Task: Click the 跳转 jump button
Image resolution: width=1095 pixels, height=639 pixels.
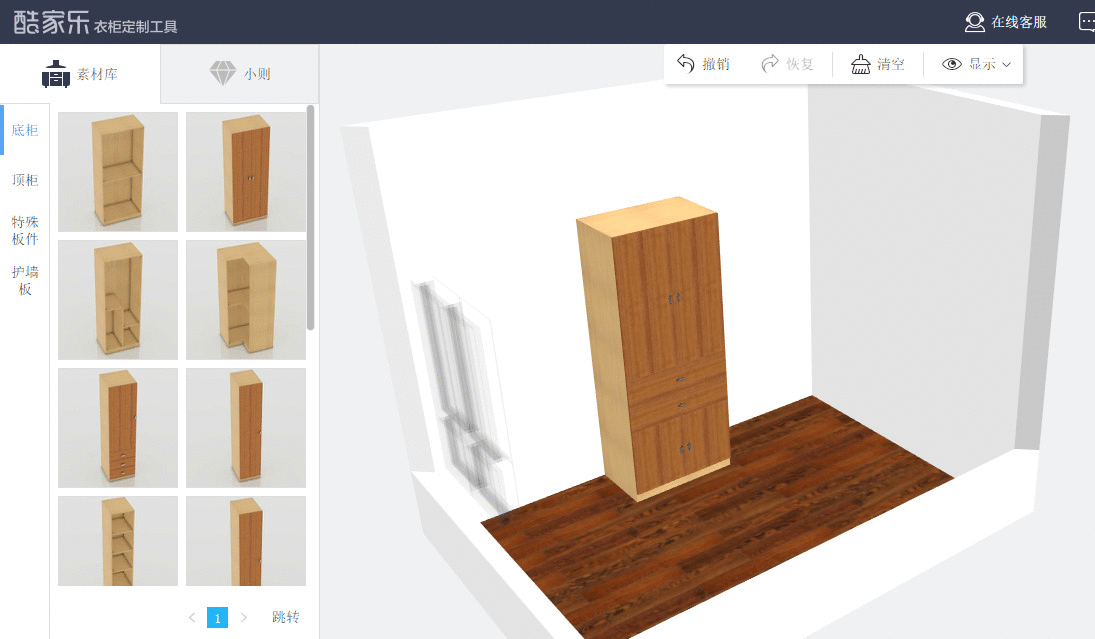Action: point(286,617)
